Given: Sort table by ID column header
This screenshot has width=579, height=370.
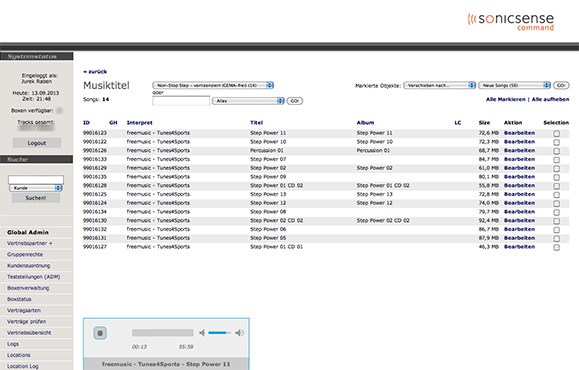Looking at the screenshot, I should [86, 123].
